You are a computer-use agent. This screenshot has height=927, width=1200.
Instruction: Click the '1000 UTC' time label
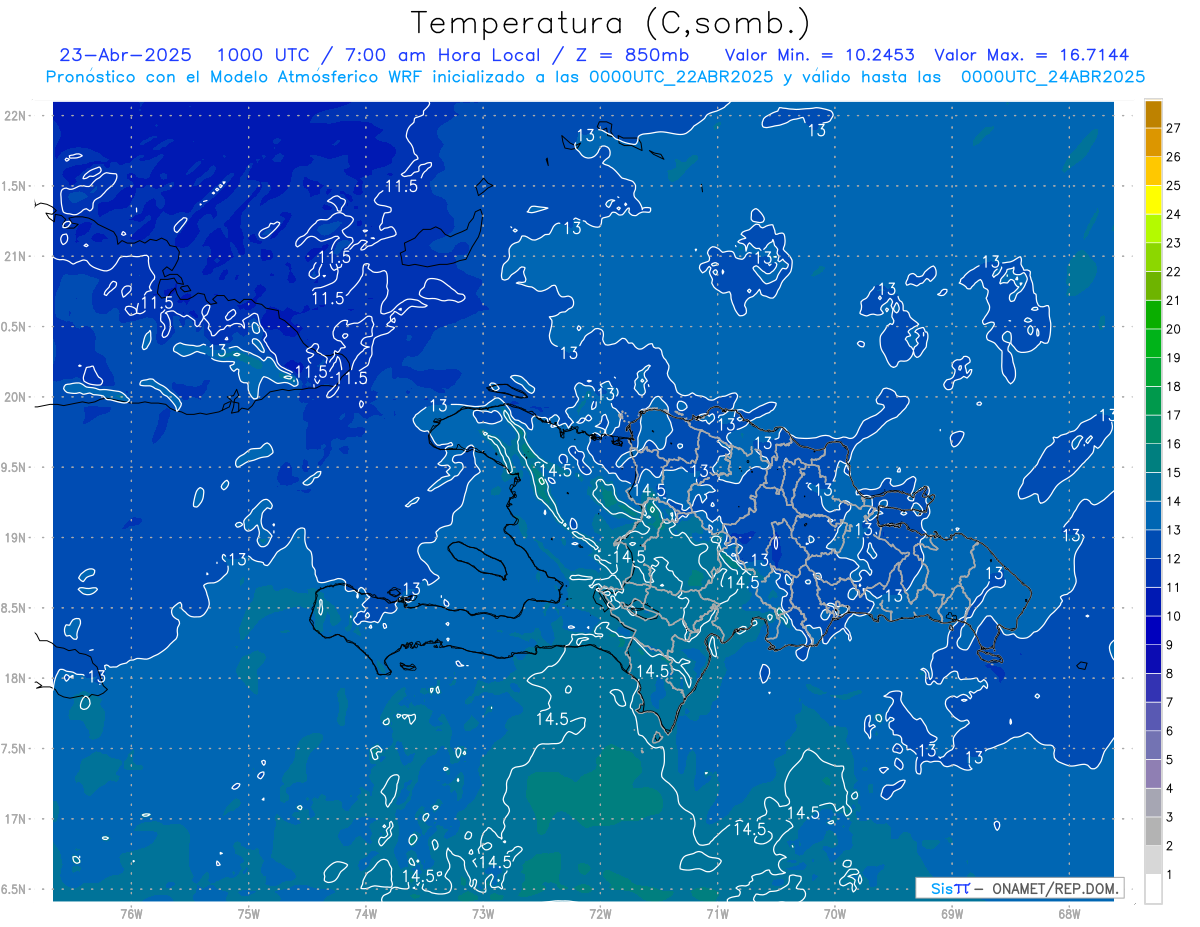[263, 55]
